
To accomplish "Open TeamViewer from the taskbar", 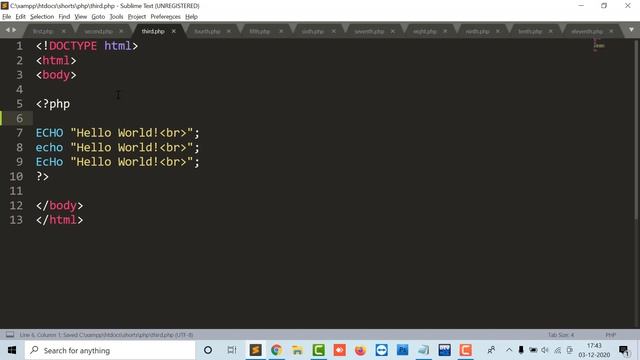I will [x=381, y=350].
